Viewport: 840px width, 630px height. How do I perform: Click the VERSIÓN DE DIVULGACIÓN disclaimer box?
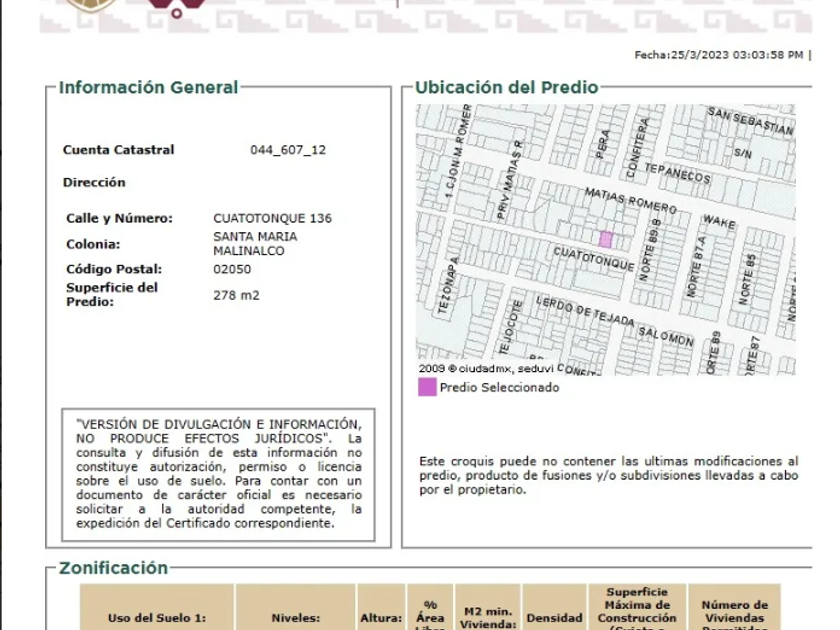219,474
